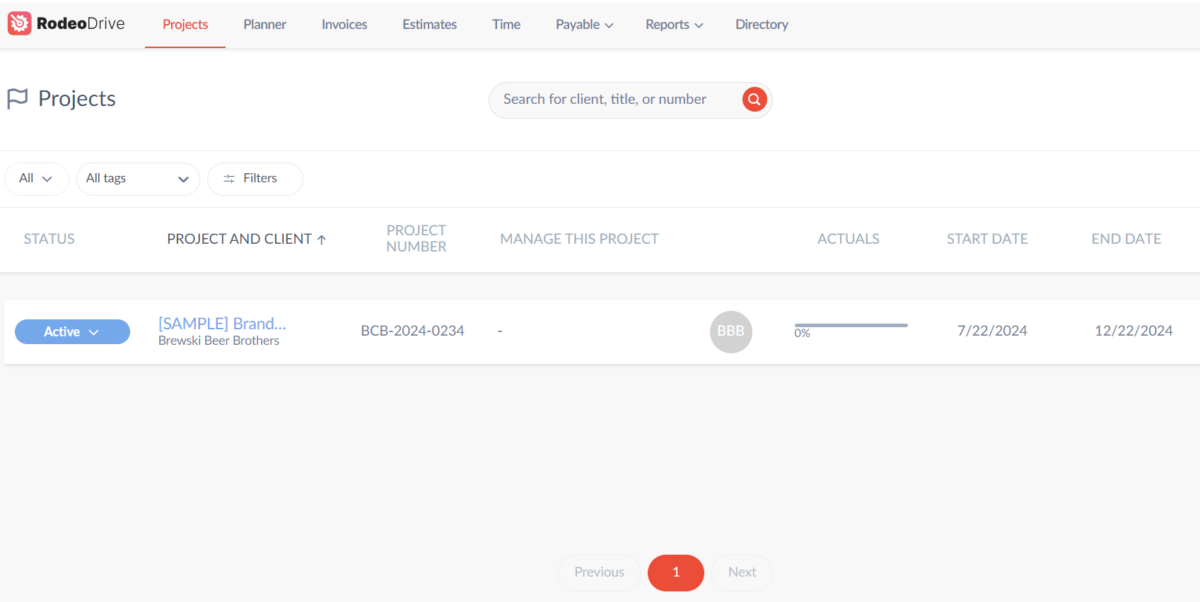Click the red search magnifier icon
Screen dimensions: 1200x602
[754, 99]
